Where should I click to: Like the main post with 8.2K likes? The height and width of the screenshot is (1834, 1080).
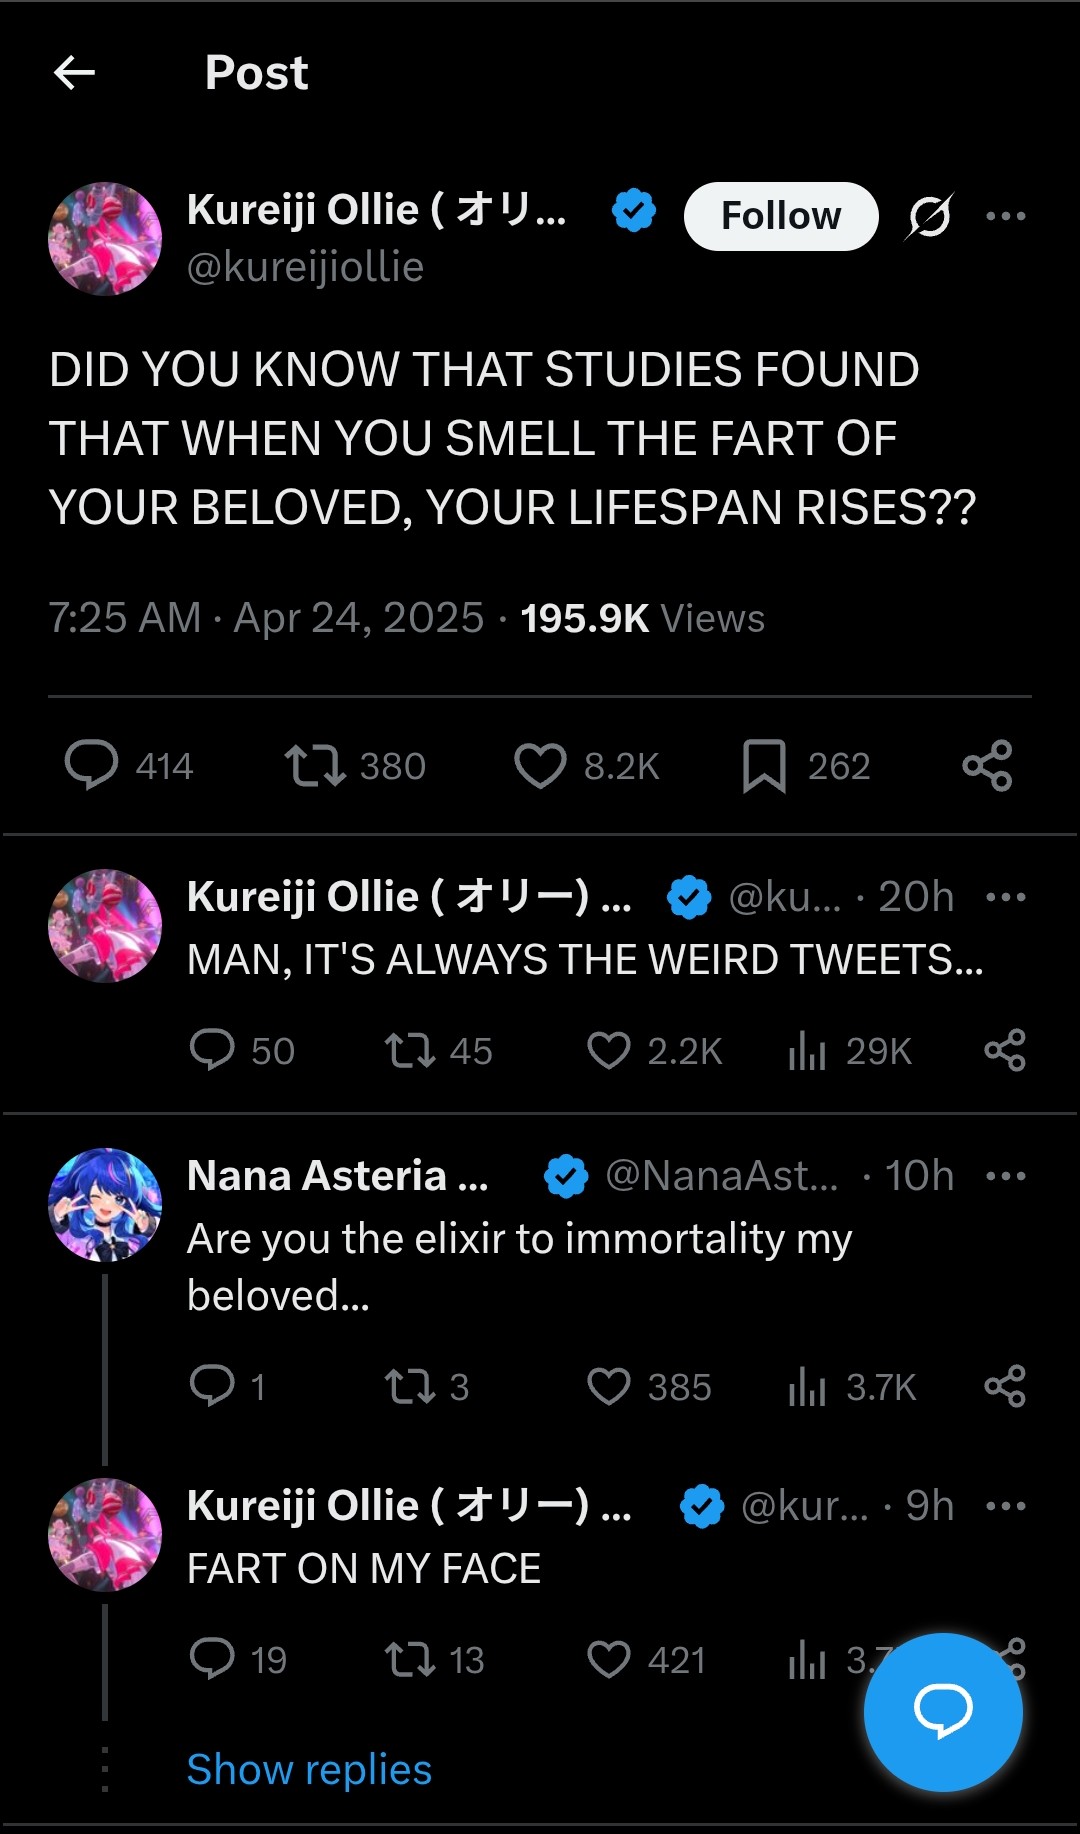(540, 766)
